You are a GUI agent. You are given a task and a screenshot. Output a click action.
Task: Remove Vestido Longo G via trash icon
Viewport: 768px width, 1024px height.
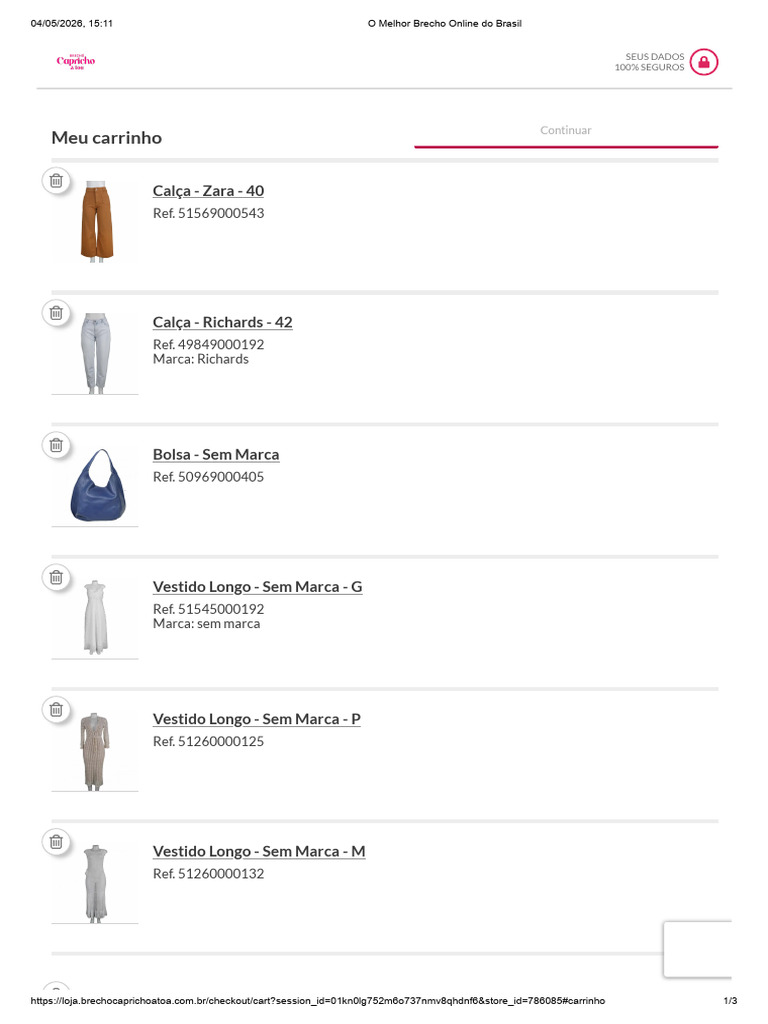click(56, 577)
